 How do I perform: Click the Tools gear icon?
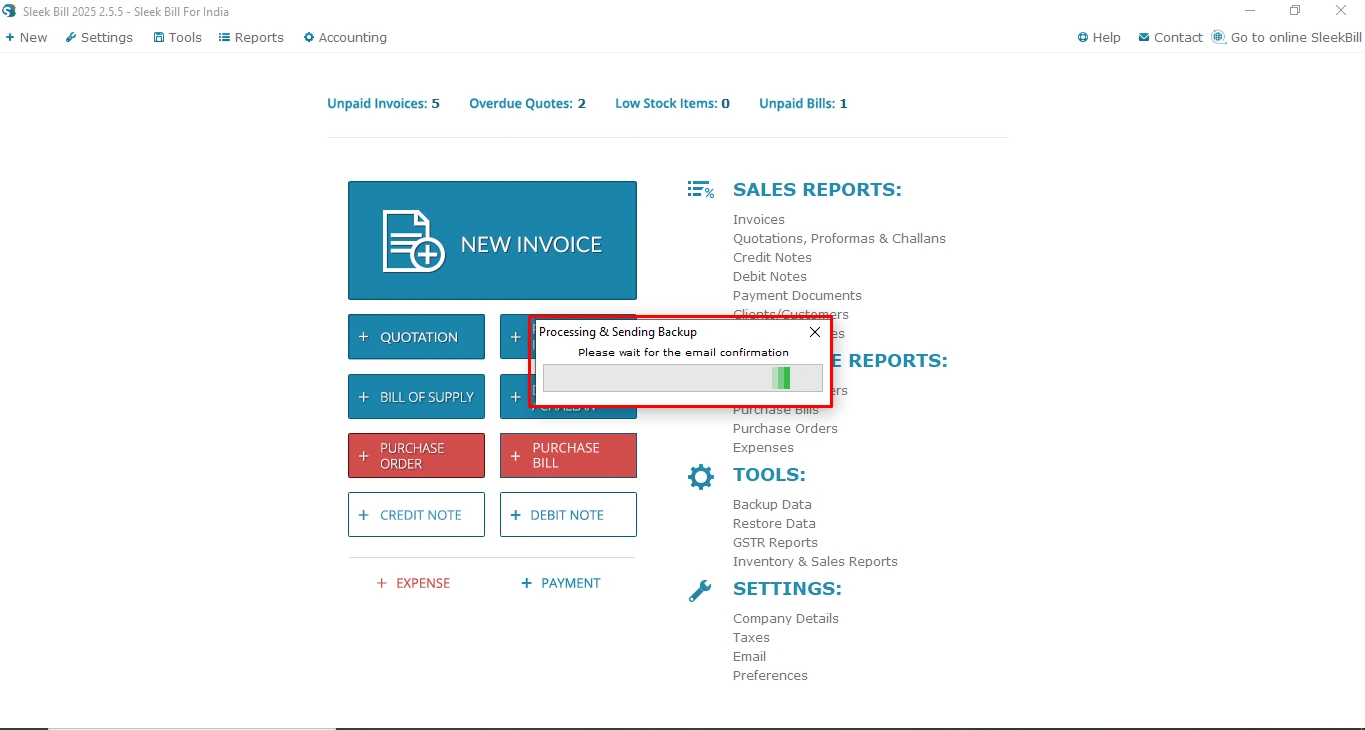701,476
